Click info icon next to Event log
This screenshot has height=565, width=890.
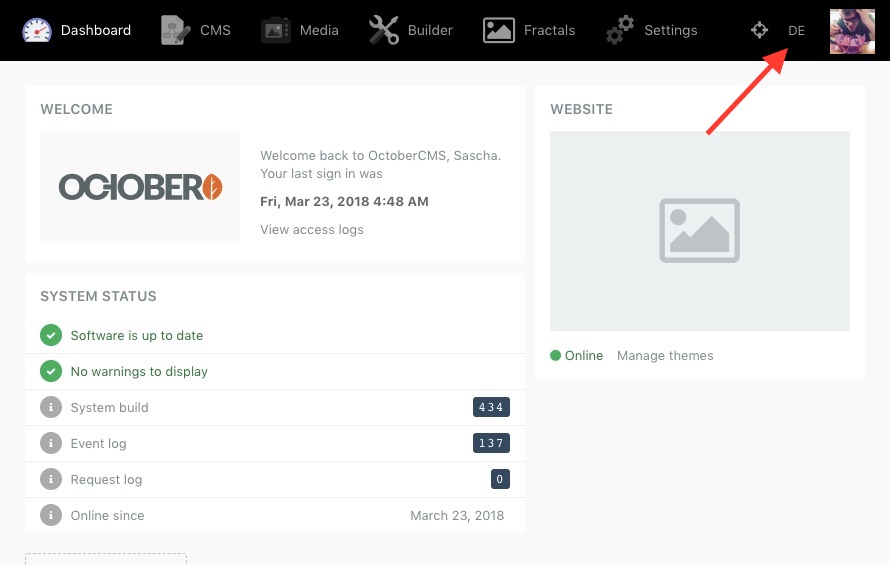point(51,443)
